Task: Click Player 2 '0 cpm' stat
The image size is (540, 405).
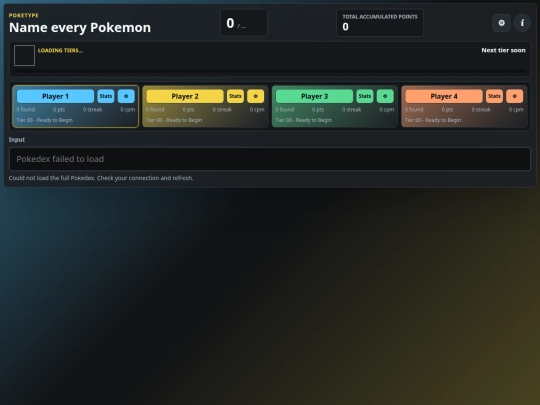Action: (x=257, y=110)
